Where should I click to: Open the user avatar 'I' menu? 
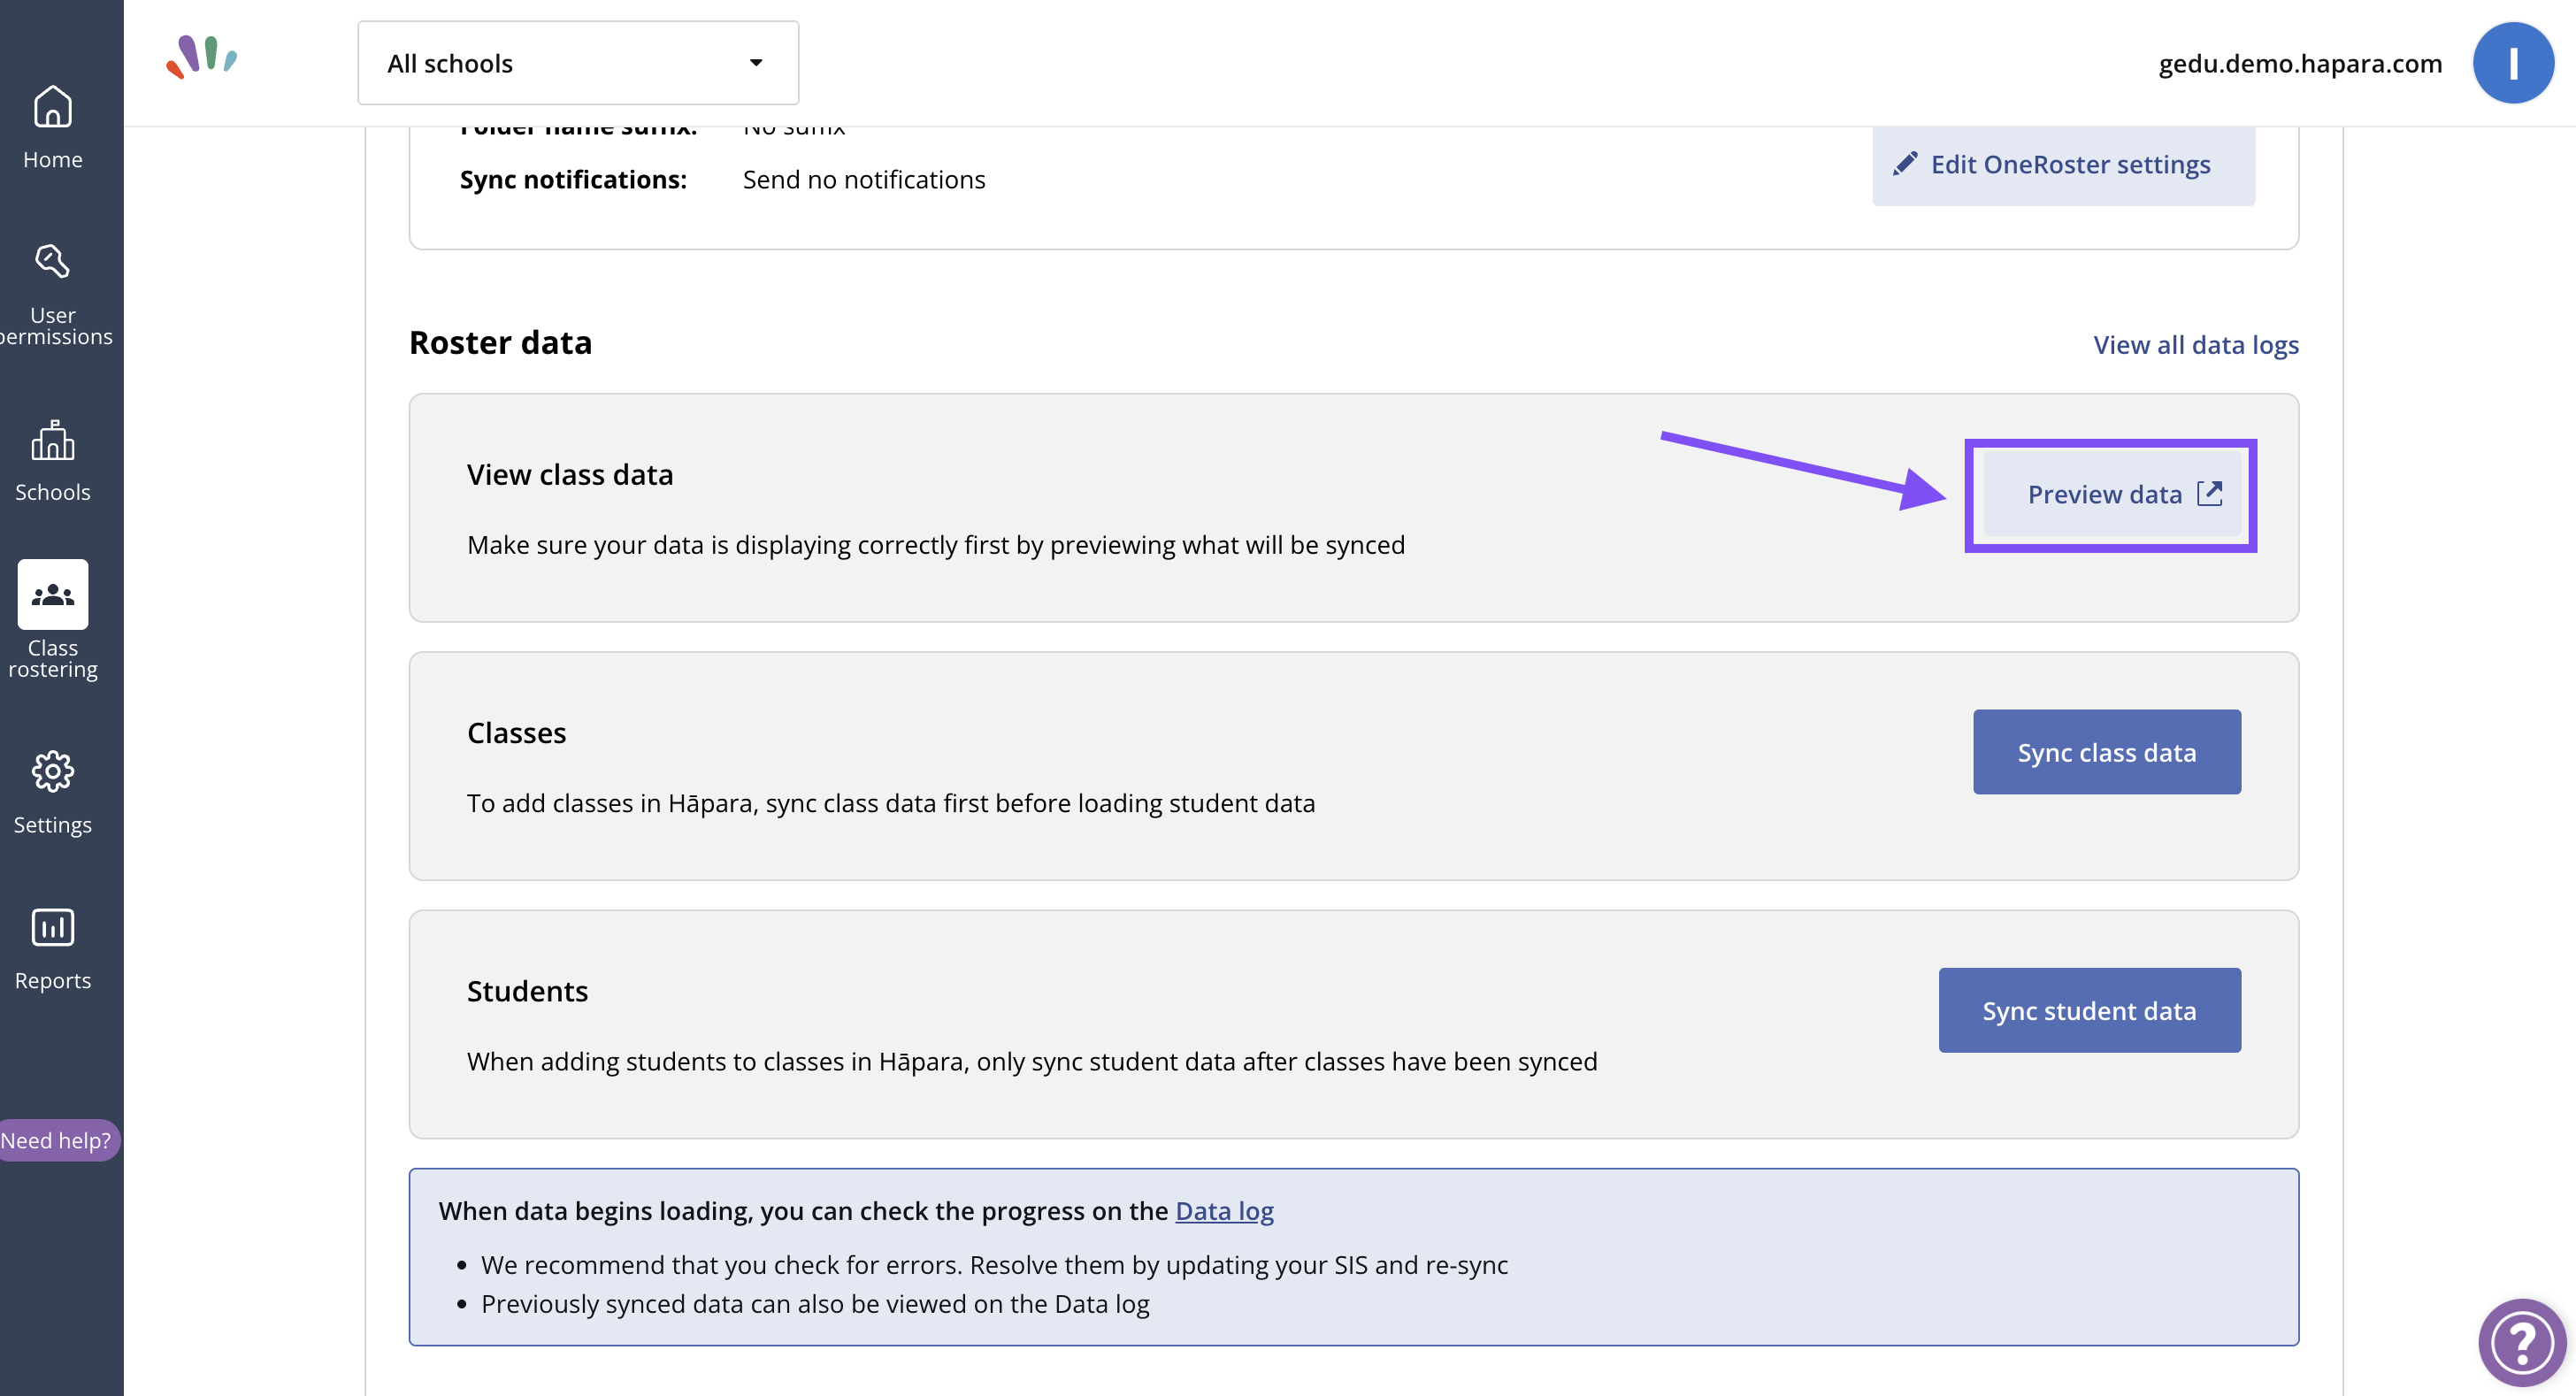pos(2512,63)
